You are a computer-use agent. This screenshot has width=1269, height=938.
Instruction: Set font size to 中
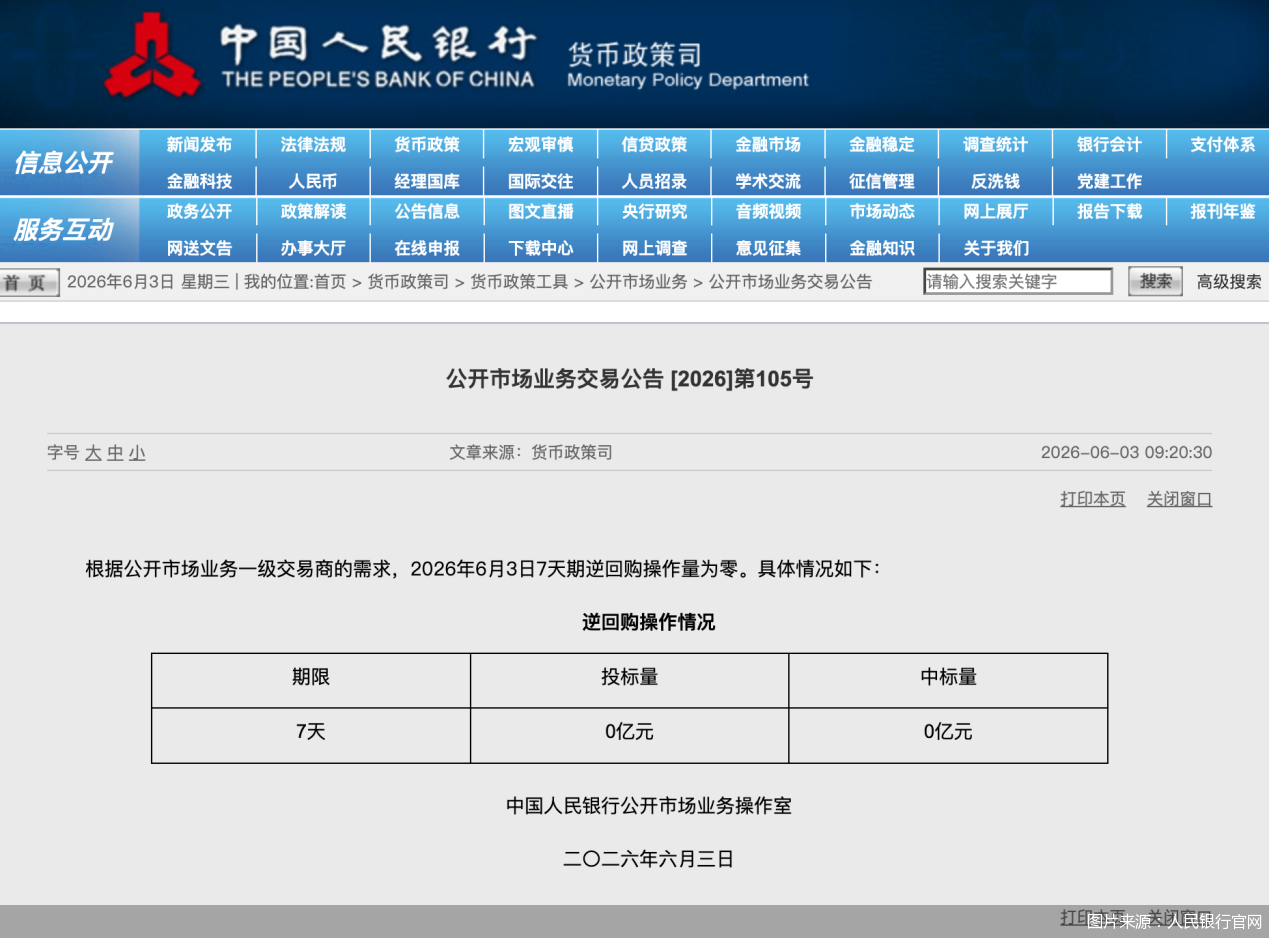115,453
